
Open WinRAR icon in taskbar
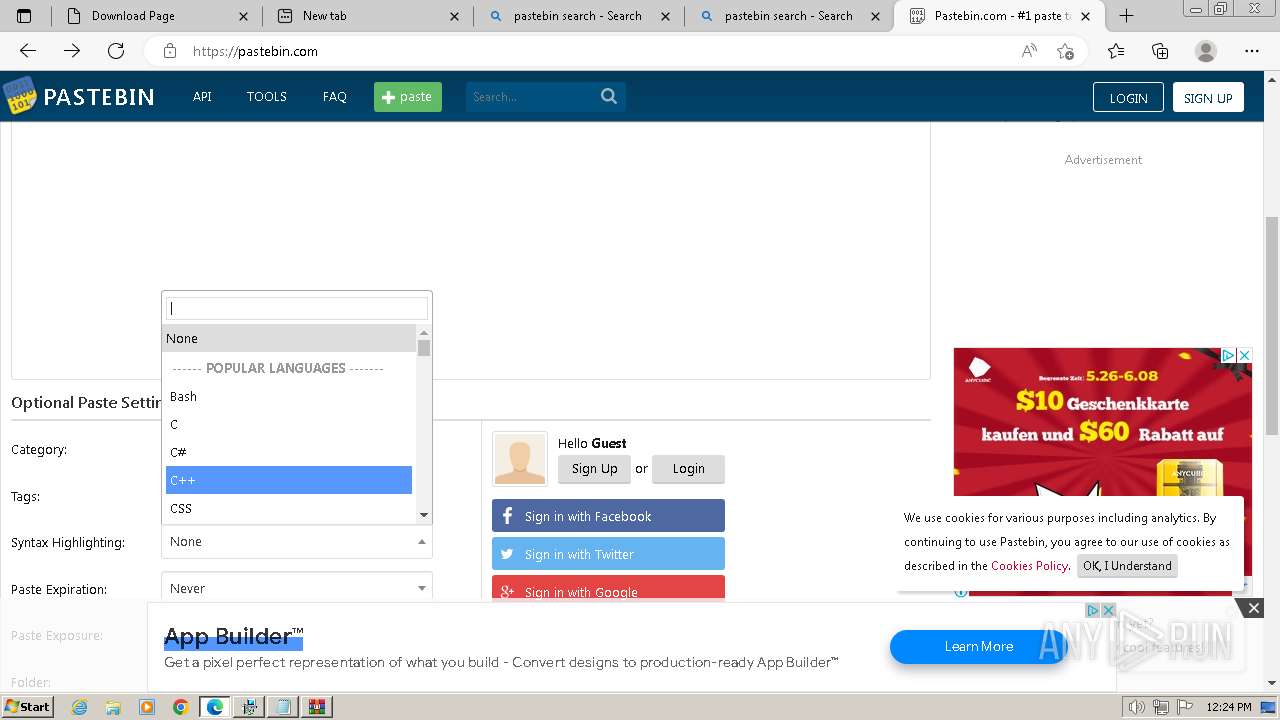(317, 707)
